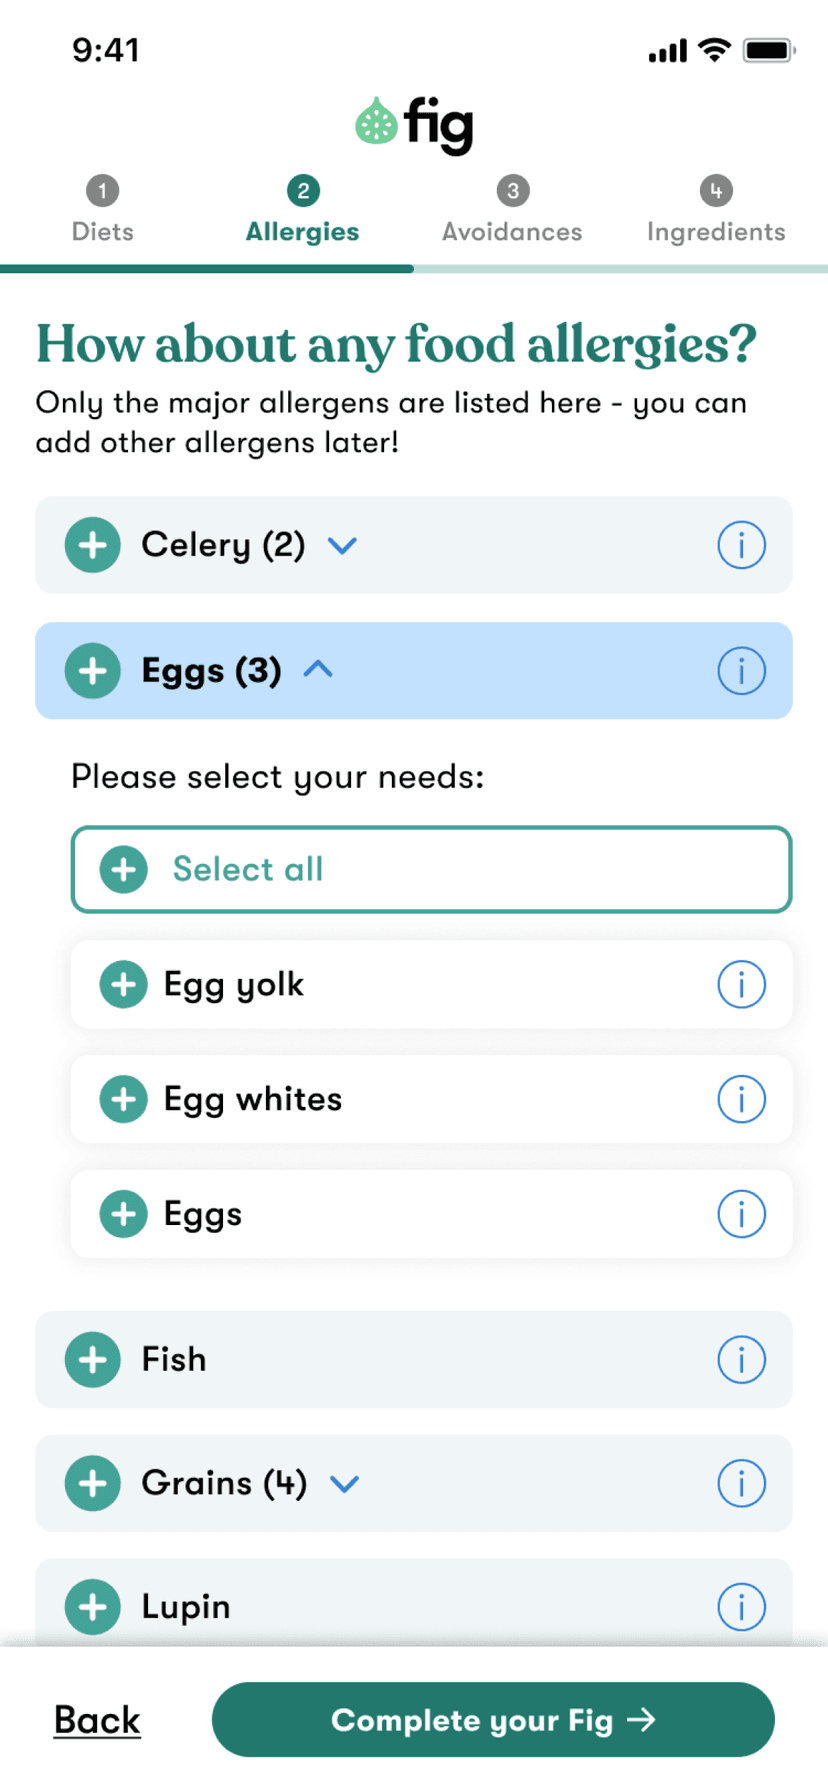This screenshot has width=828, height=1792.
Task: Add Celery to your allergies
Action: (x=92, y=545)
